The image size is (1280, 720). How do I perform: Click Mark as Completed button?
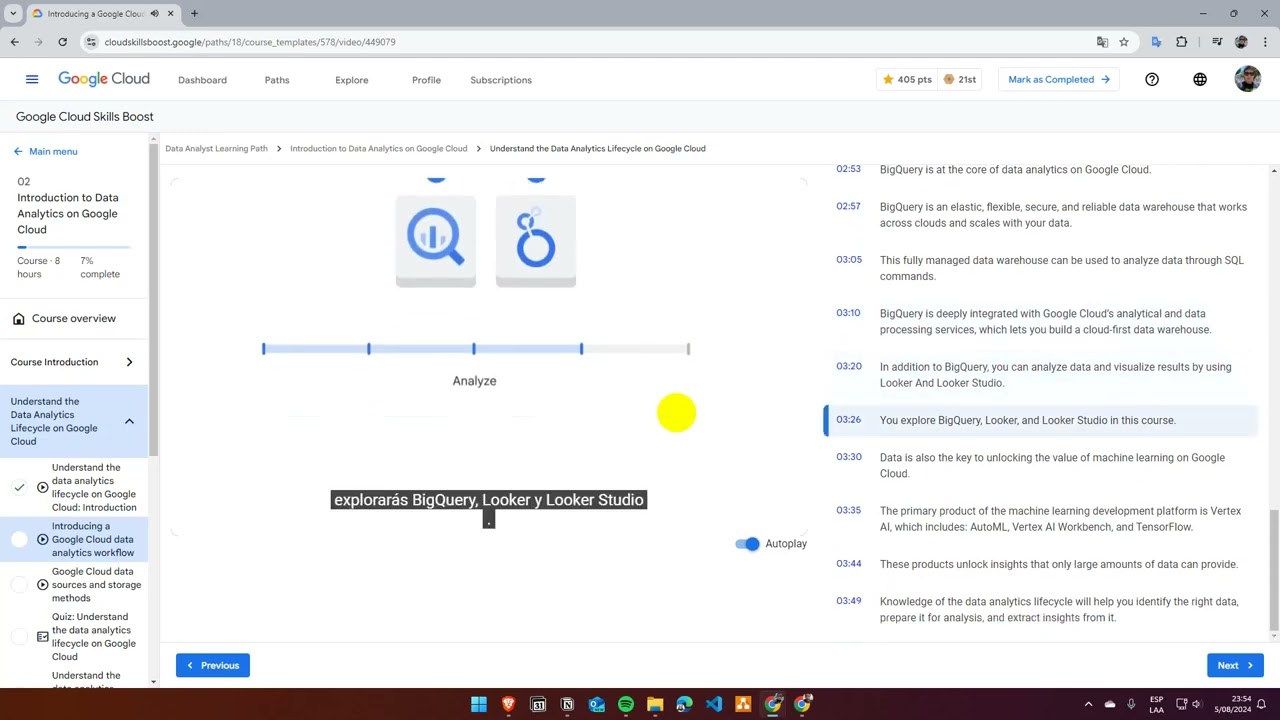(x=1059, y=79)
